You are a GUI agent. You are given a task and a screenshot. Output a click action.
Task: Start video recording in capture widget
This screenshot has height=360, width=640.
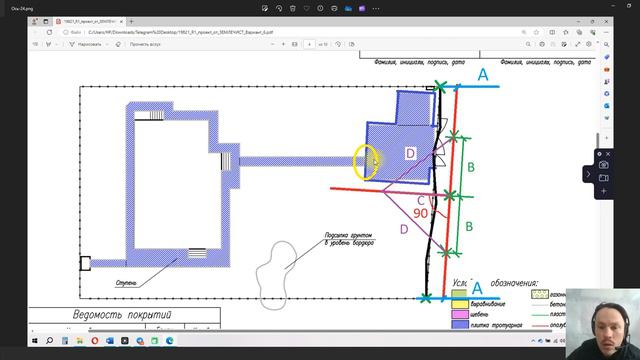(604, 178)
